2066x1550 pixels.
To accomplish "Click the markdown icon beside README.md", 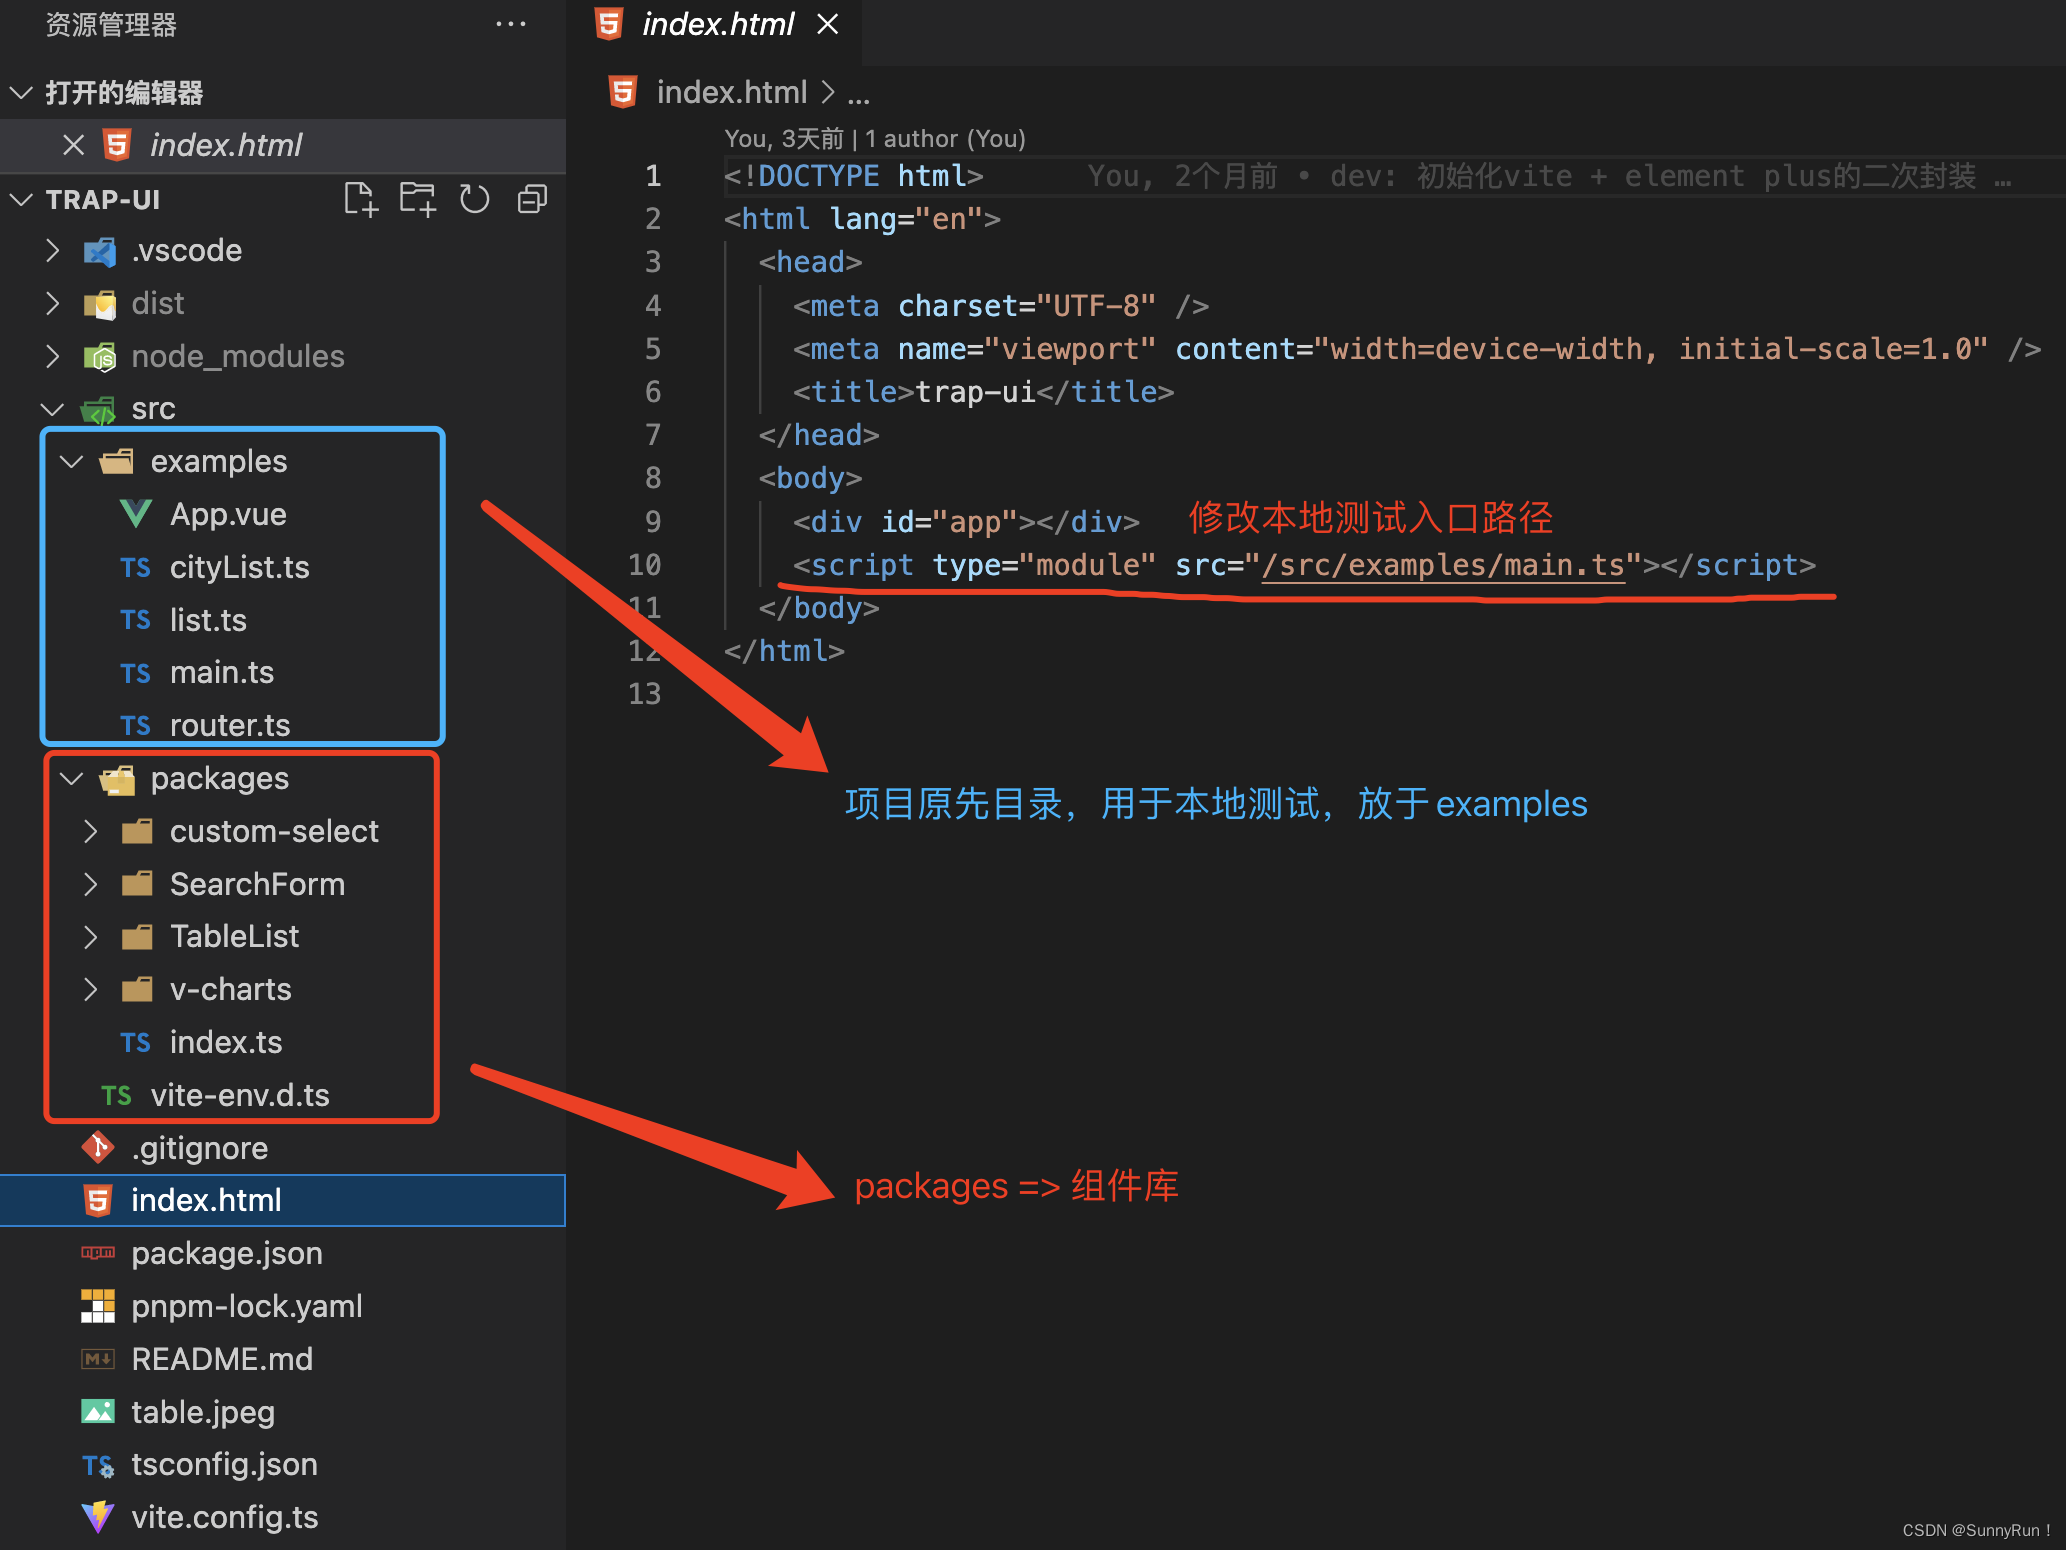I will tap(97, 1359).
